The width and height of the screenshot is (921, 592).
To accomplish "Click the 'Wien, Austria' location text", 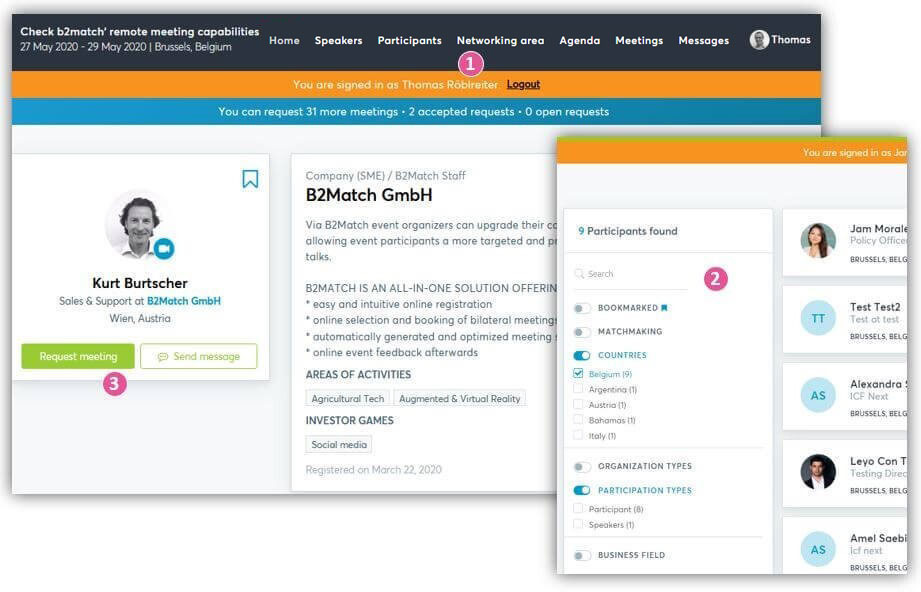I will tap(140, 318).
